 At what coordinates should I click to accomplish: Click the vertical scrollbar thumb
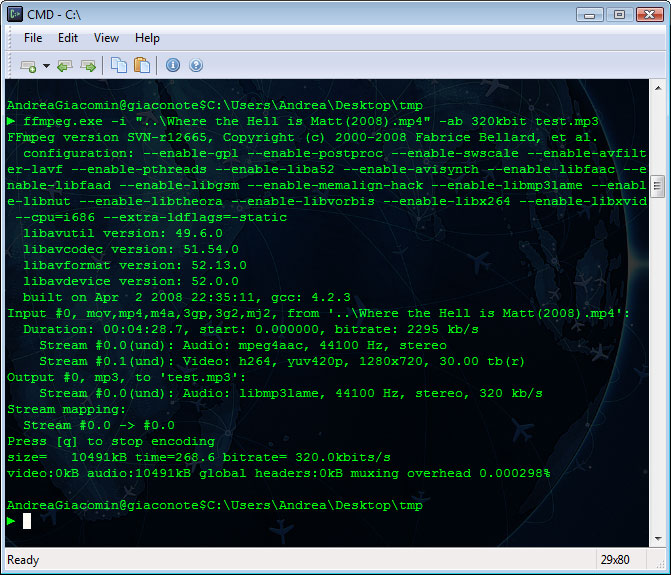point(657,188)
